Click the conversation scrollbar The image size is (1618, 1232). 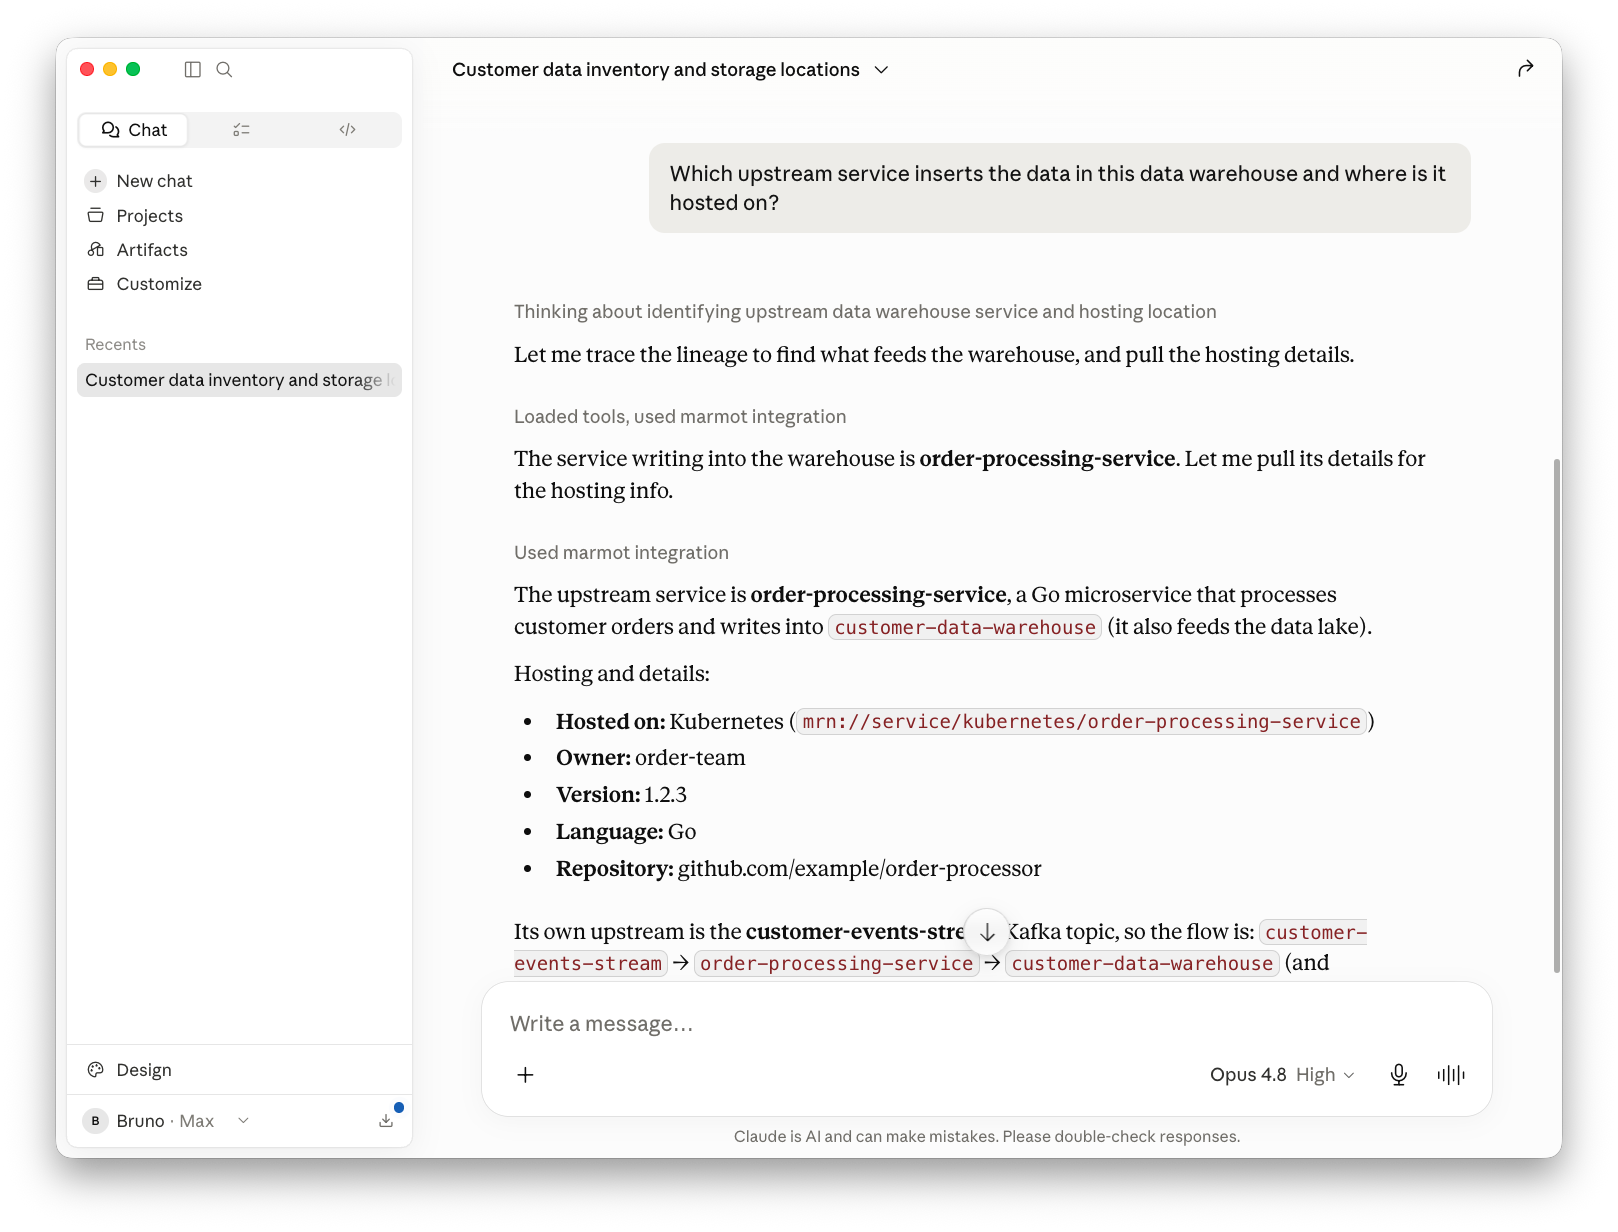(1556, 715)
